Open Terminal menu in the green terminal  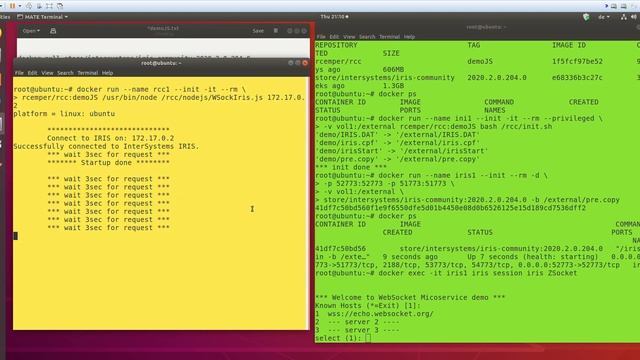pos(389,37)
